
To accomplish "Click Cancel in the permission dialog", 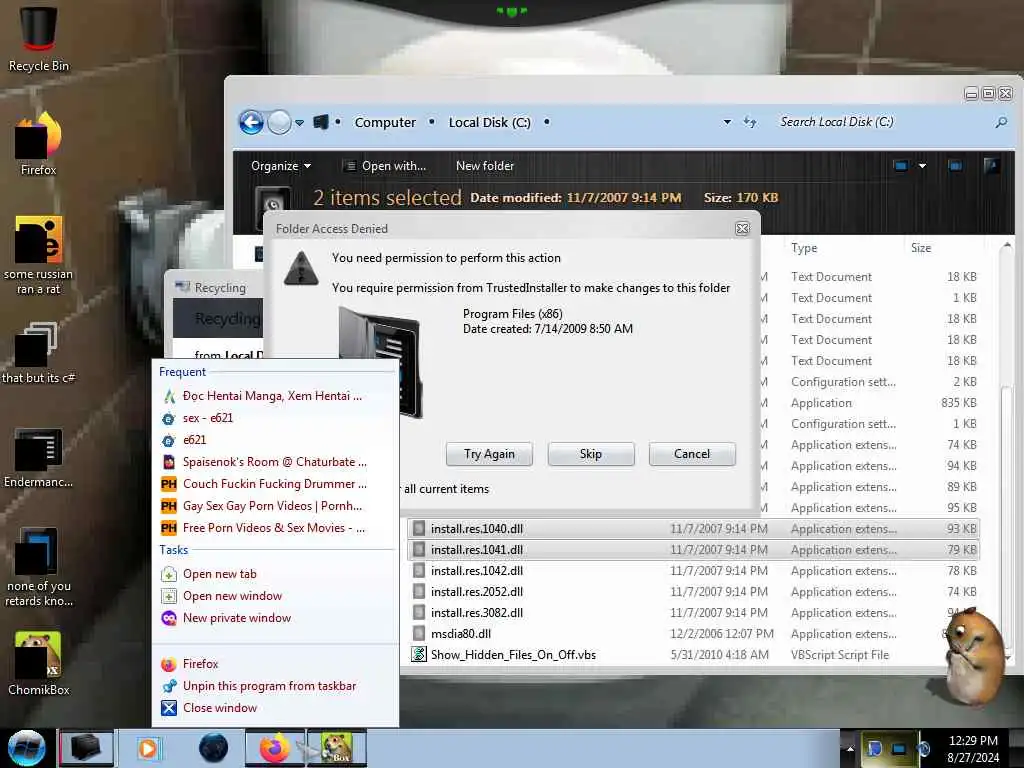I will [x=692, y=454].
